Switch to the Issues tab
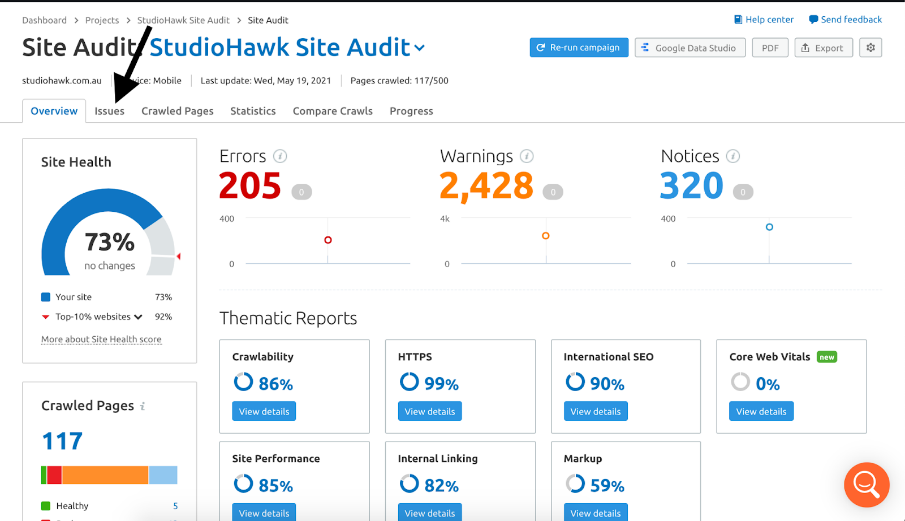 (x=110, y=111)
